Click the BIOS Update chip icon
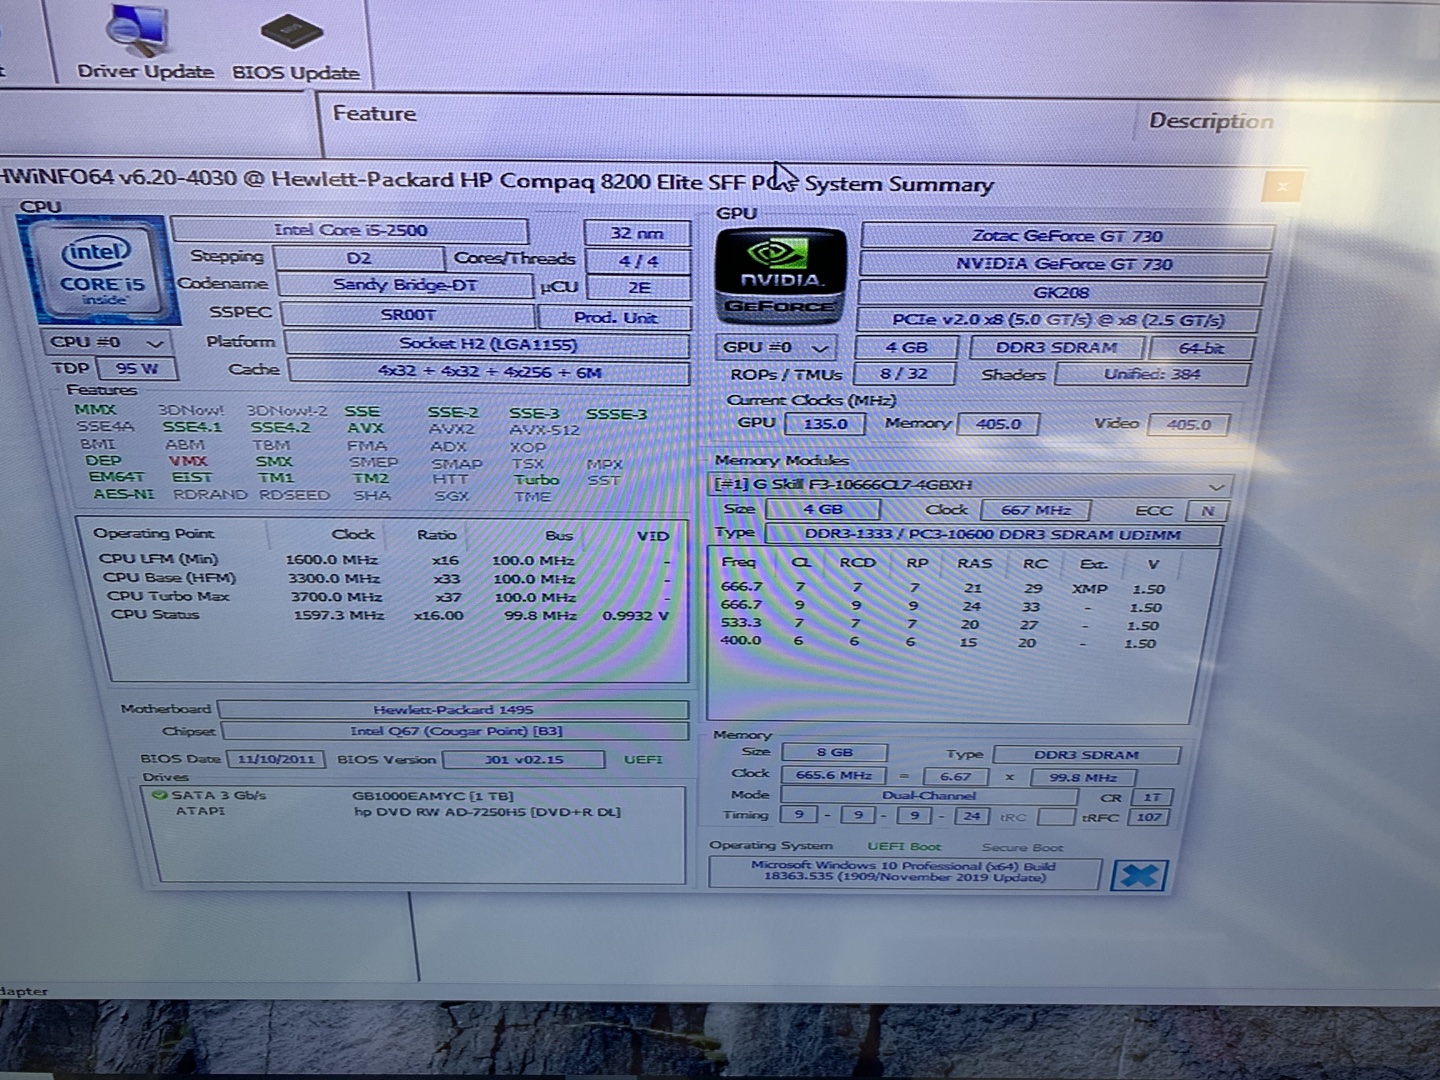1440x1080 pixels. (x=295, y=45)
